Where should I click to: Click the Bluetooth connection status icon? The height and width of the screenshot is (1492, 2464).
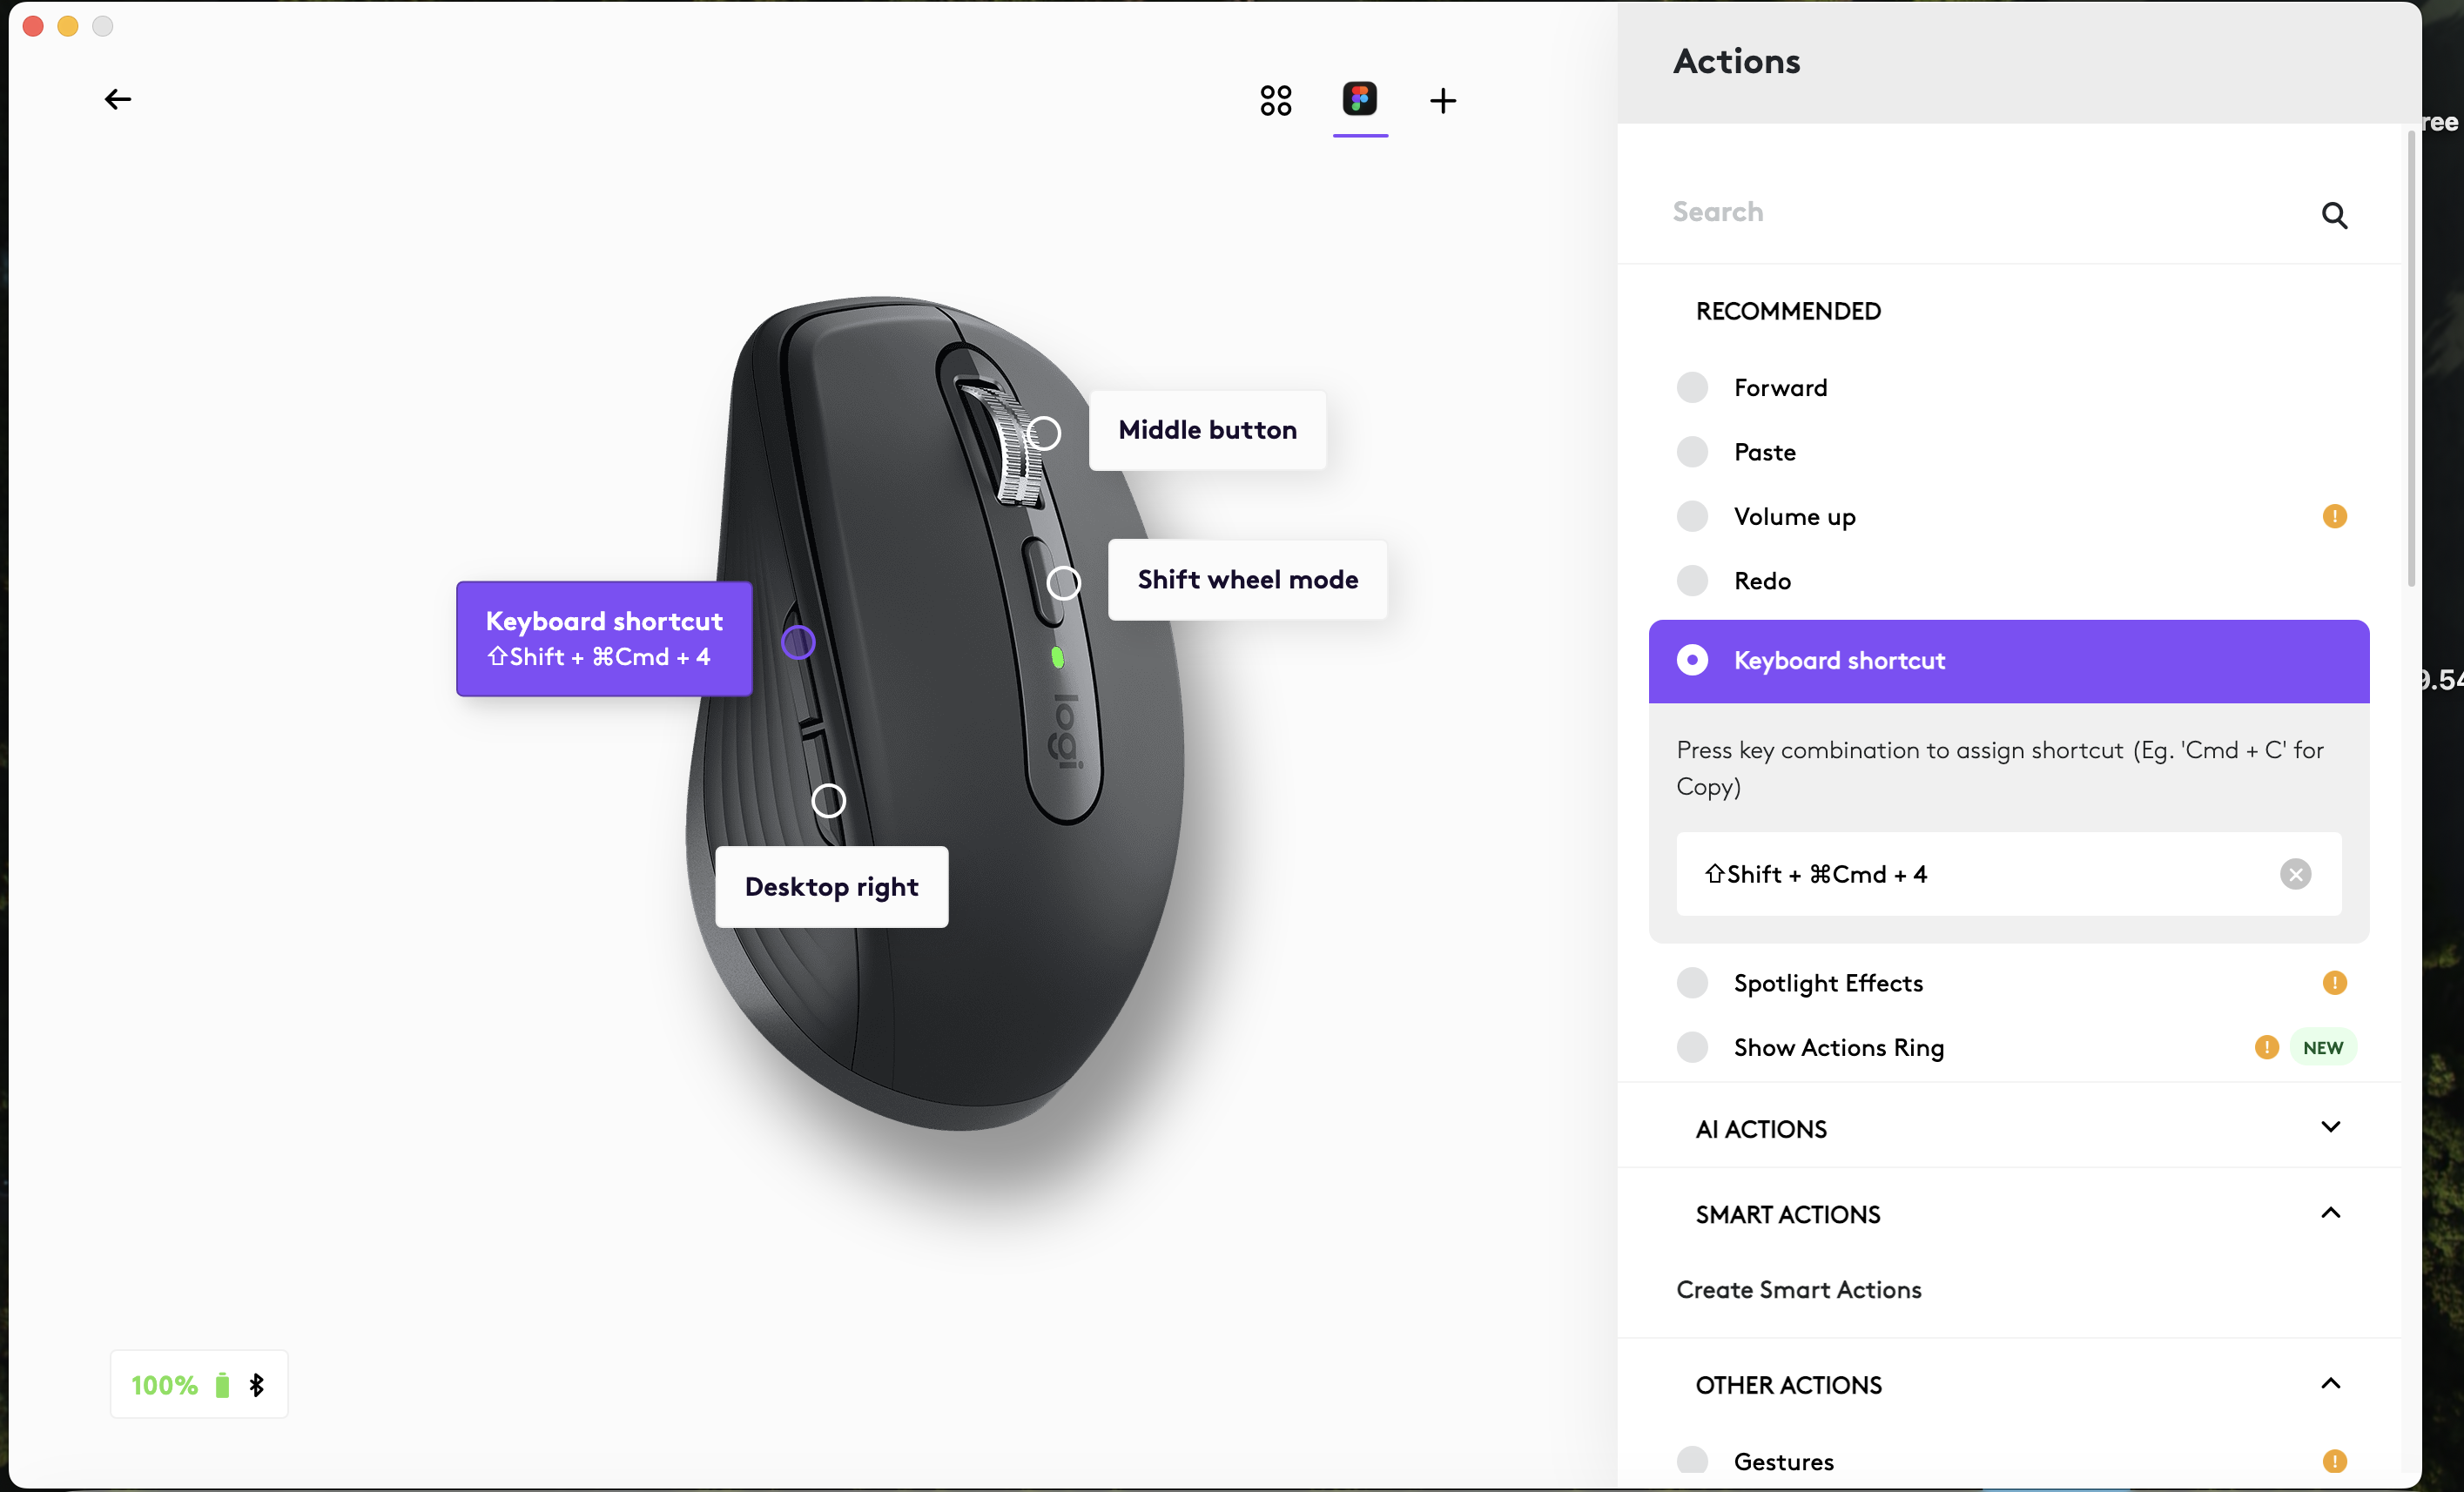point(257,1384)
